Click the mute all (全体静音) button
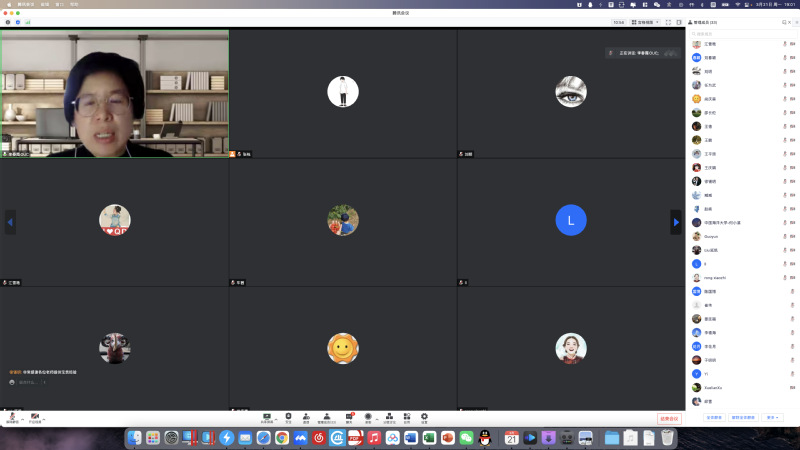 [x=714, y=417]
